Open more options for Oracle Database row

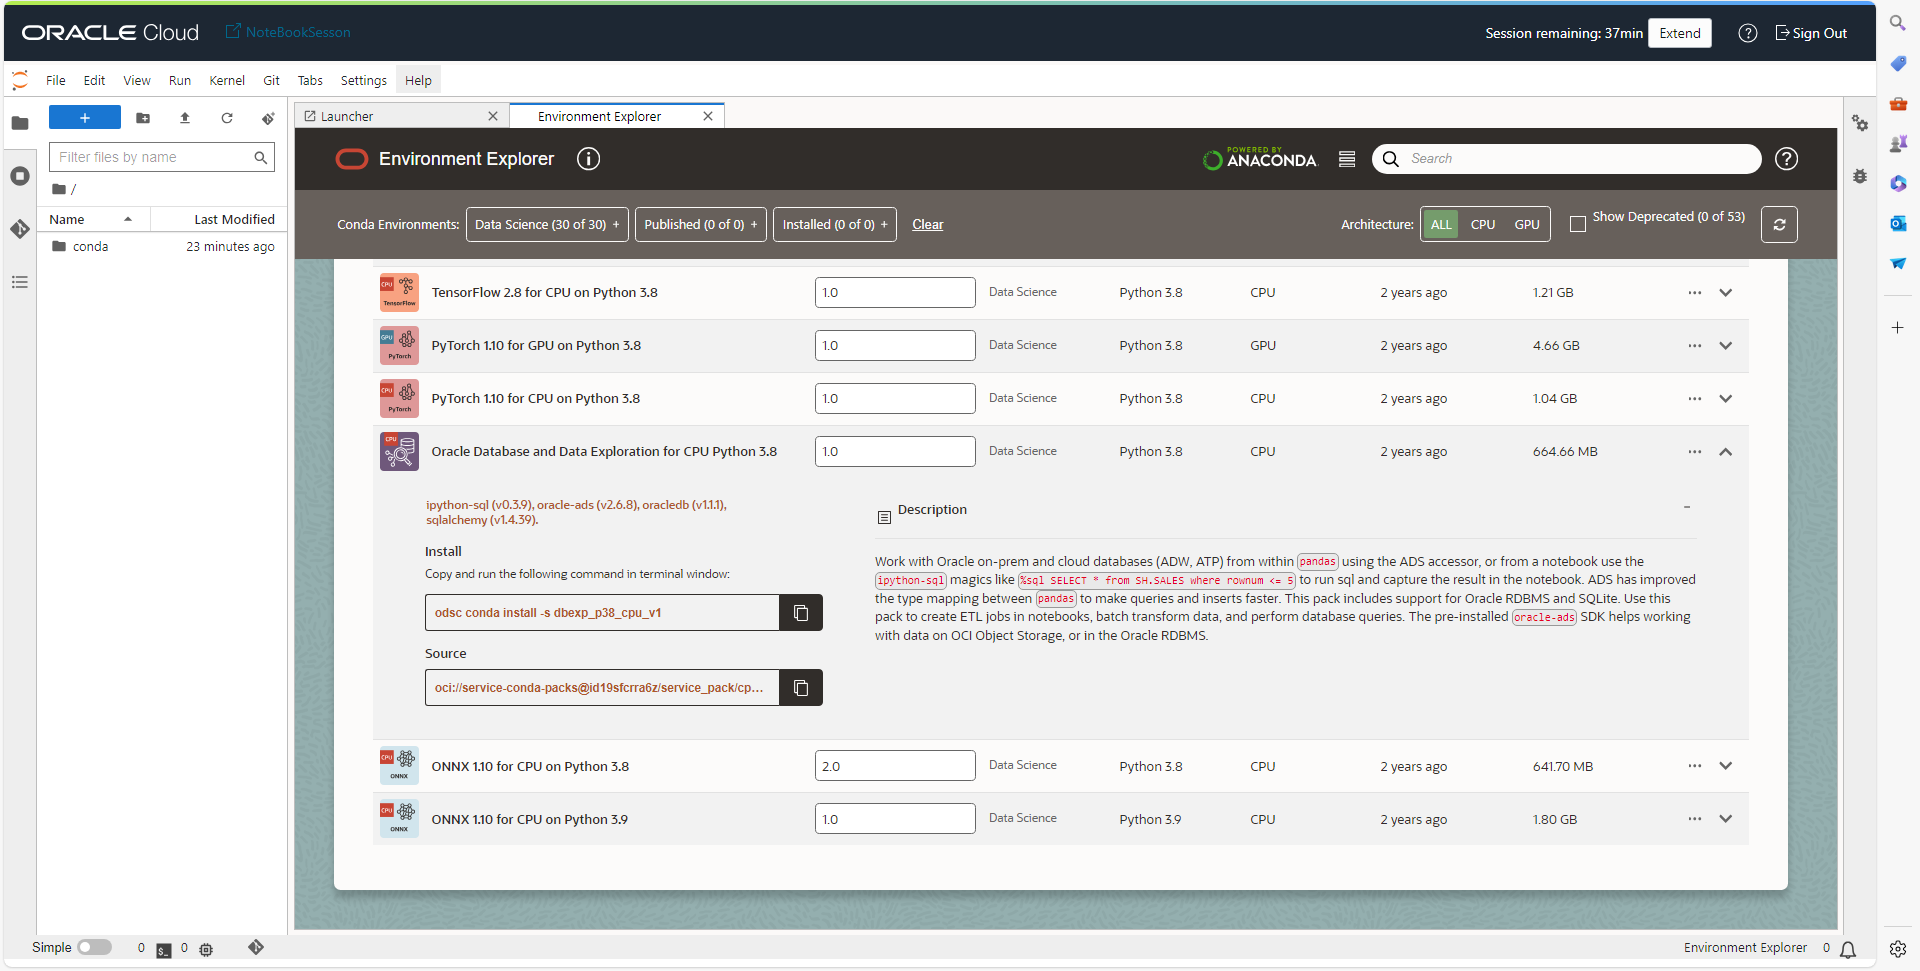(1694, 452)
